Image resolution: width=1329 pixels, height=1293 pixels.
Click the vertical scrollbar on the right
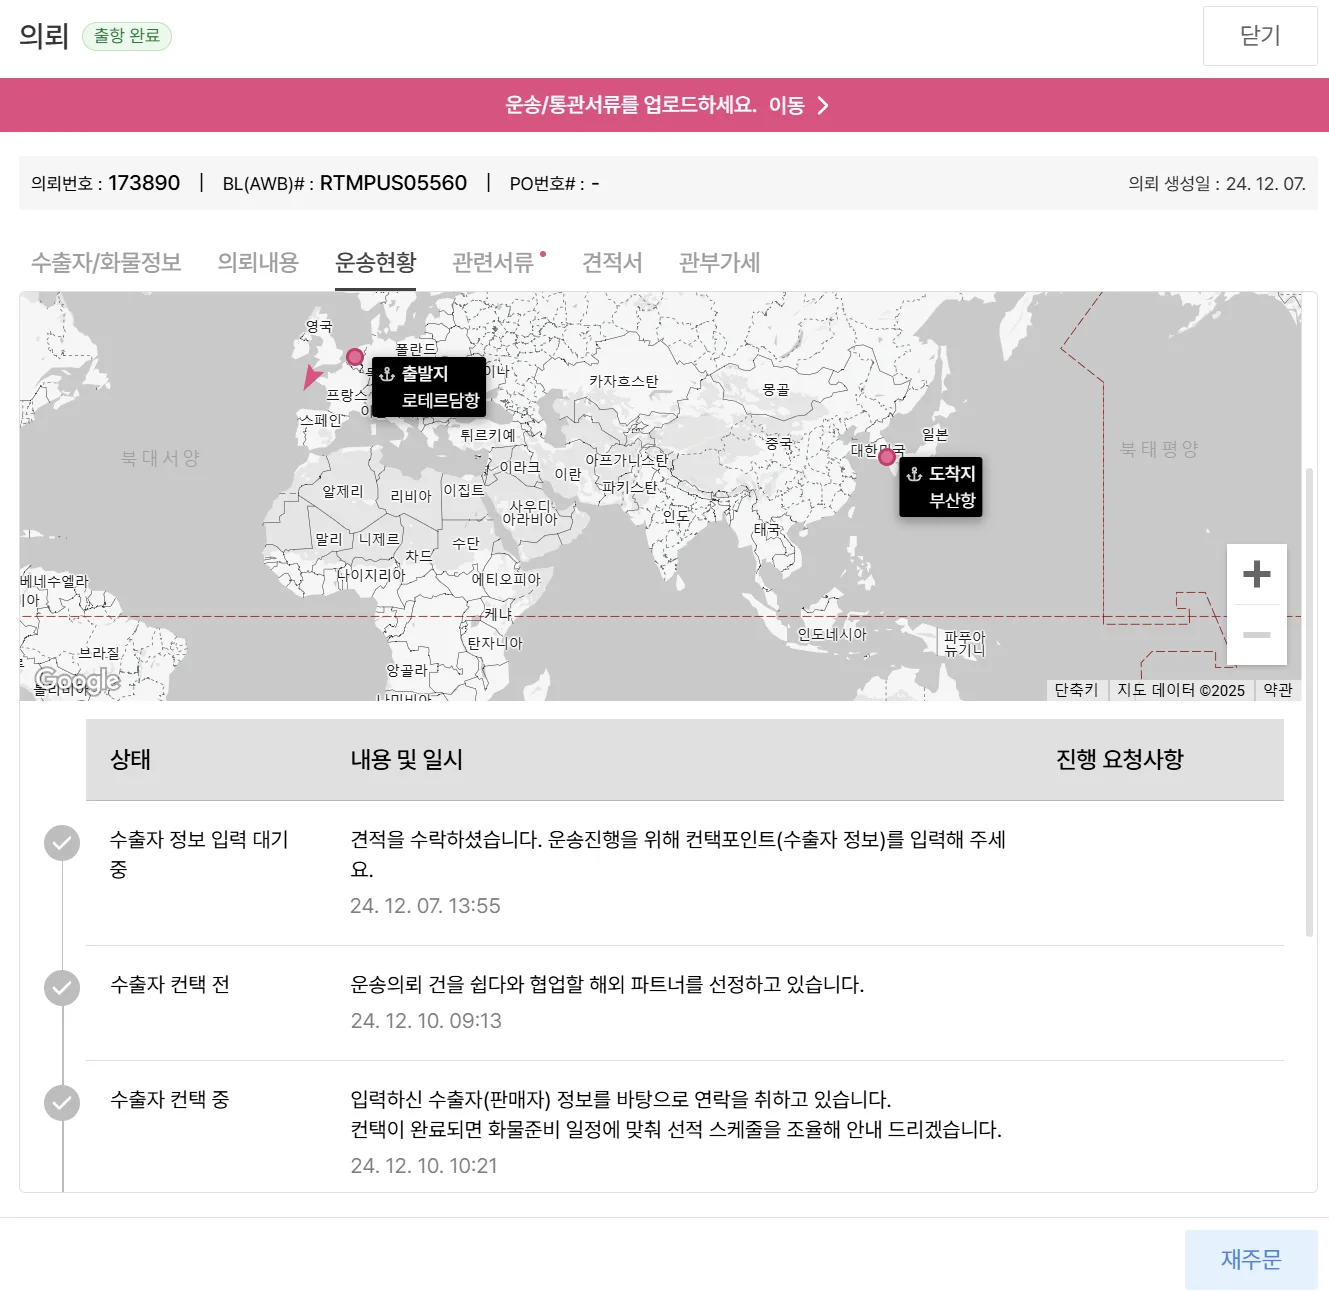[x=1309, y=700]
